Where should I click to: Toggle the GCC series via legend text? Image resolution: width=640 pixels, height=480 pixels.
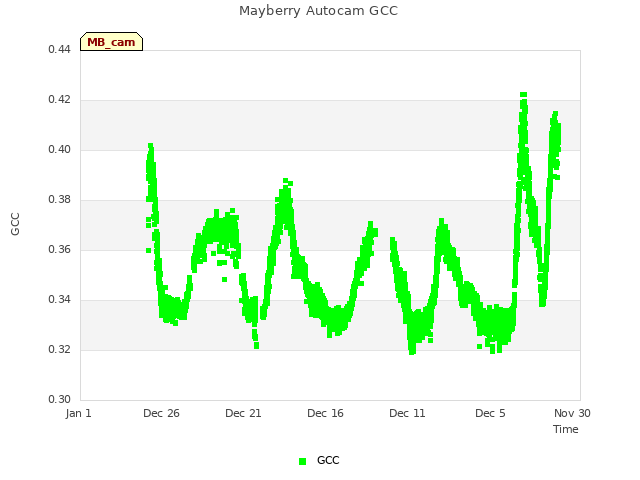pyautogui.click(x=328, y=460)
